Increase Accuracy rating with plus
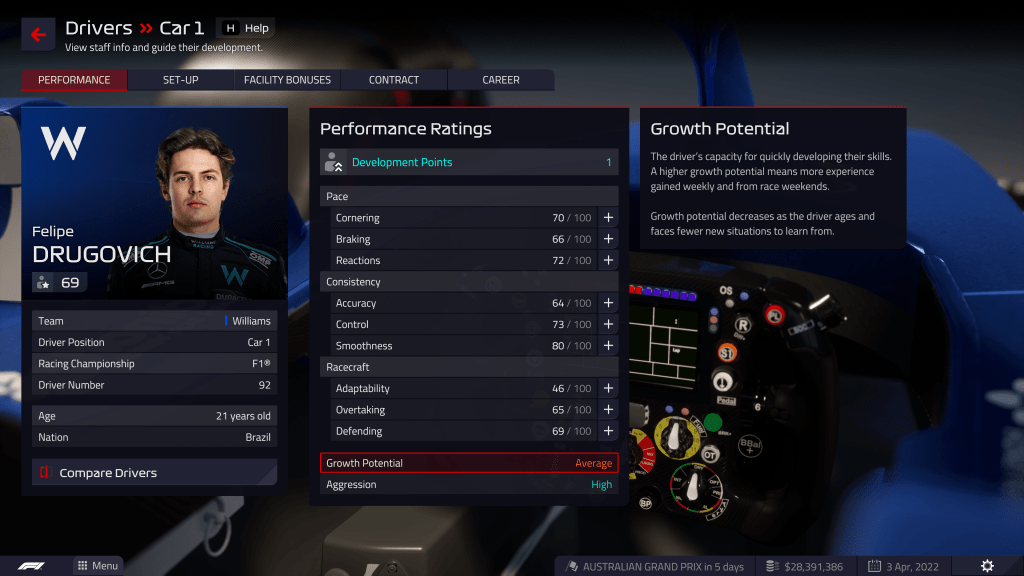 (x=608, y=303)
